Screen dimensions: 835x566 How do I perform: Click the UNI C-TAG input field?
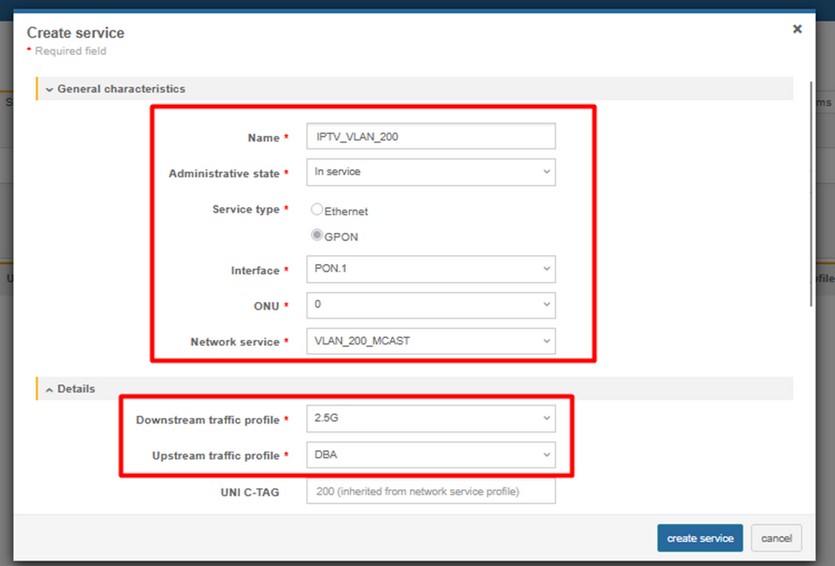tap(430, 492)
